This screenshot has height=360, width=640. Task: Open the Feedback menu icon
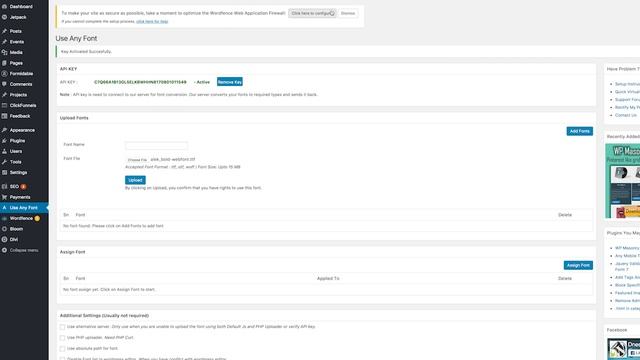(4, 116)
